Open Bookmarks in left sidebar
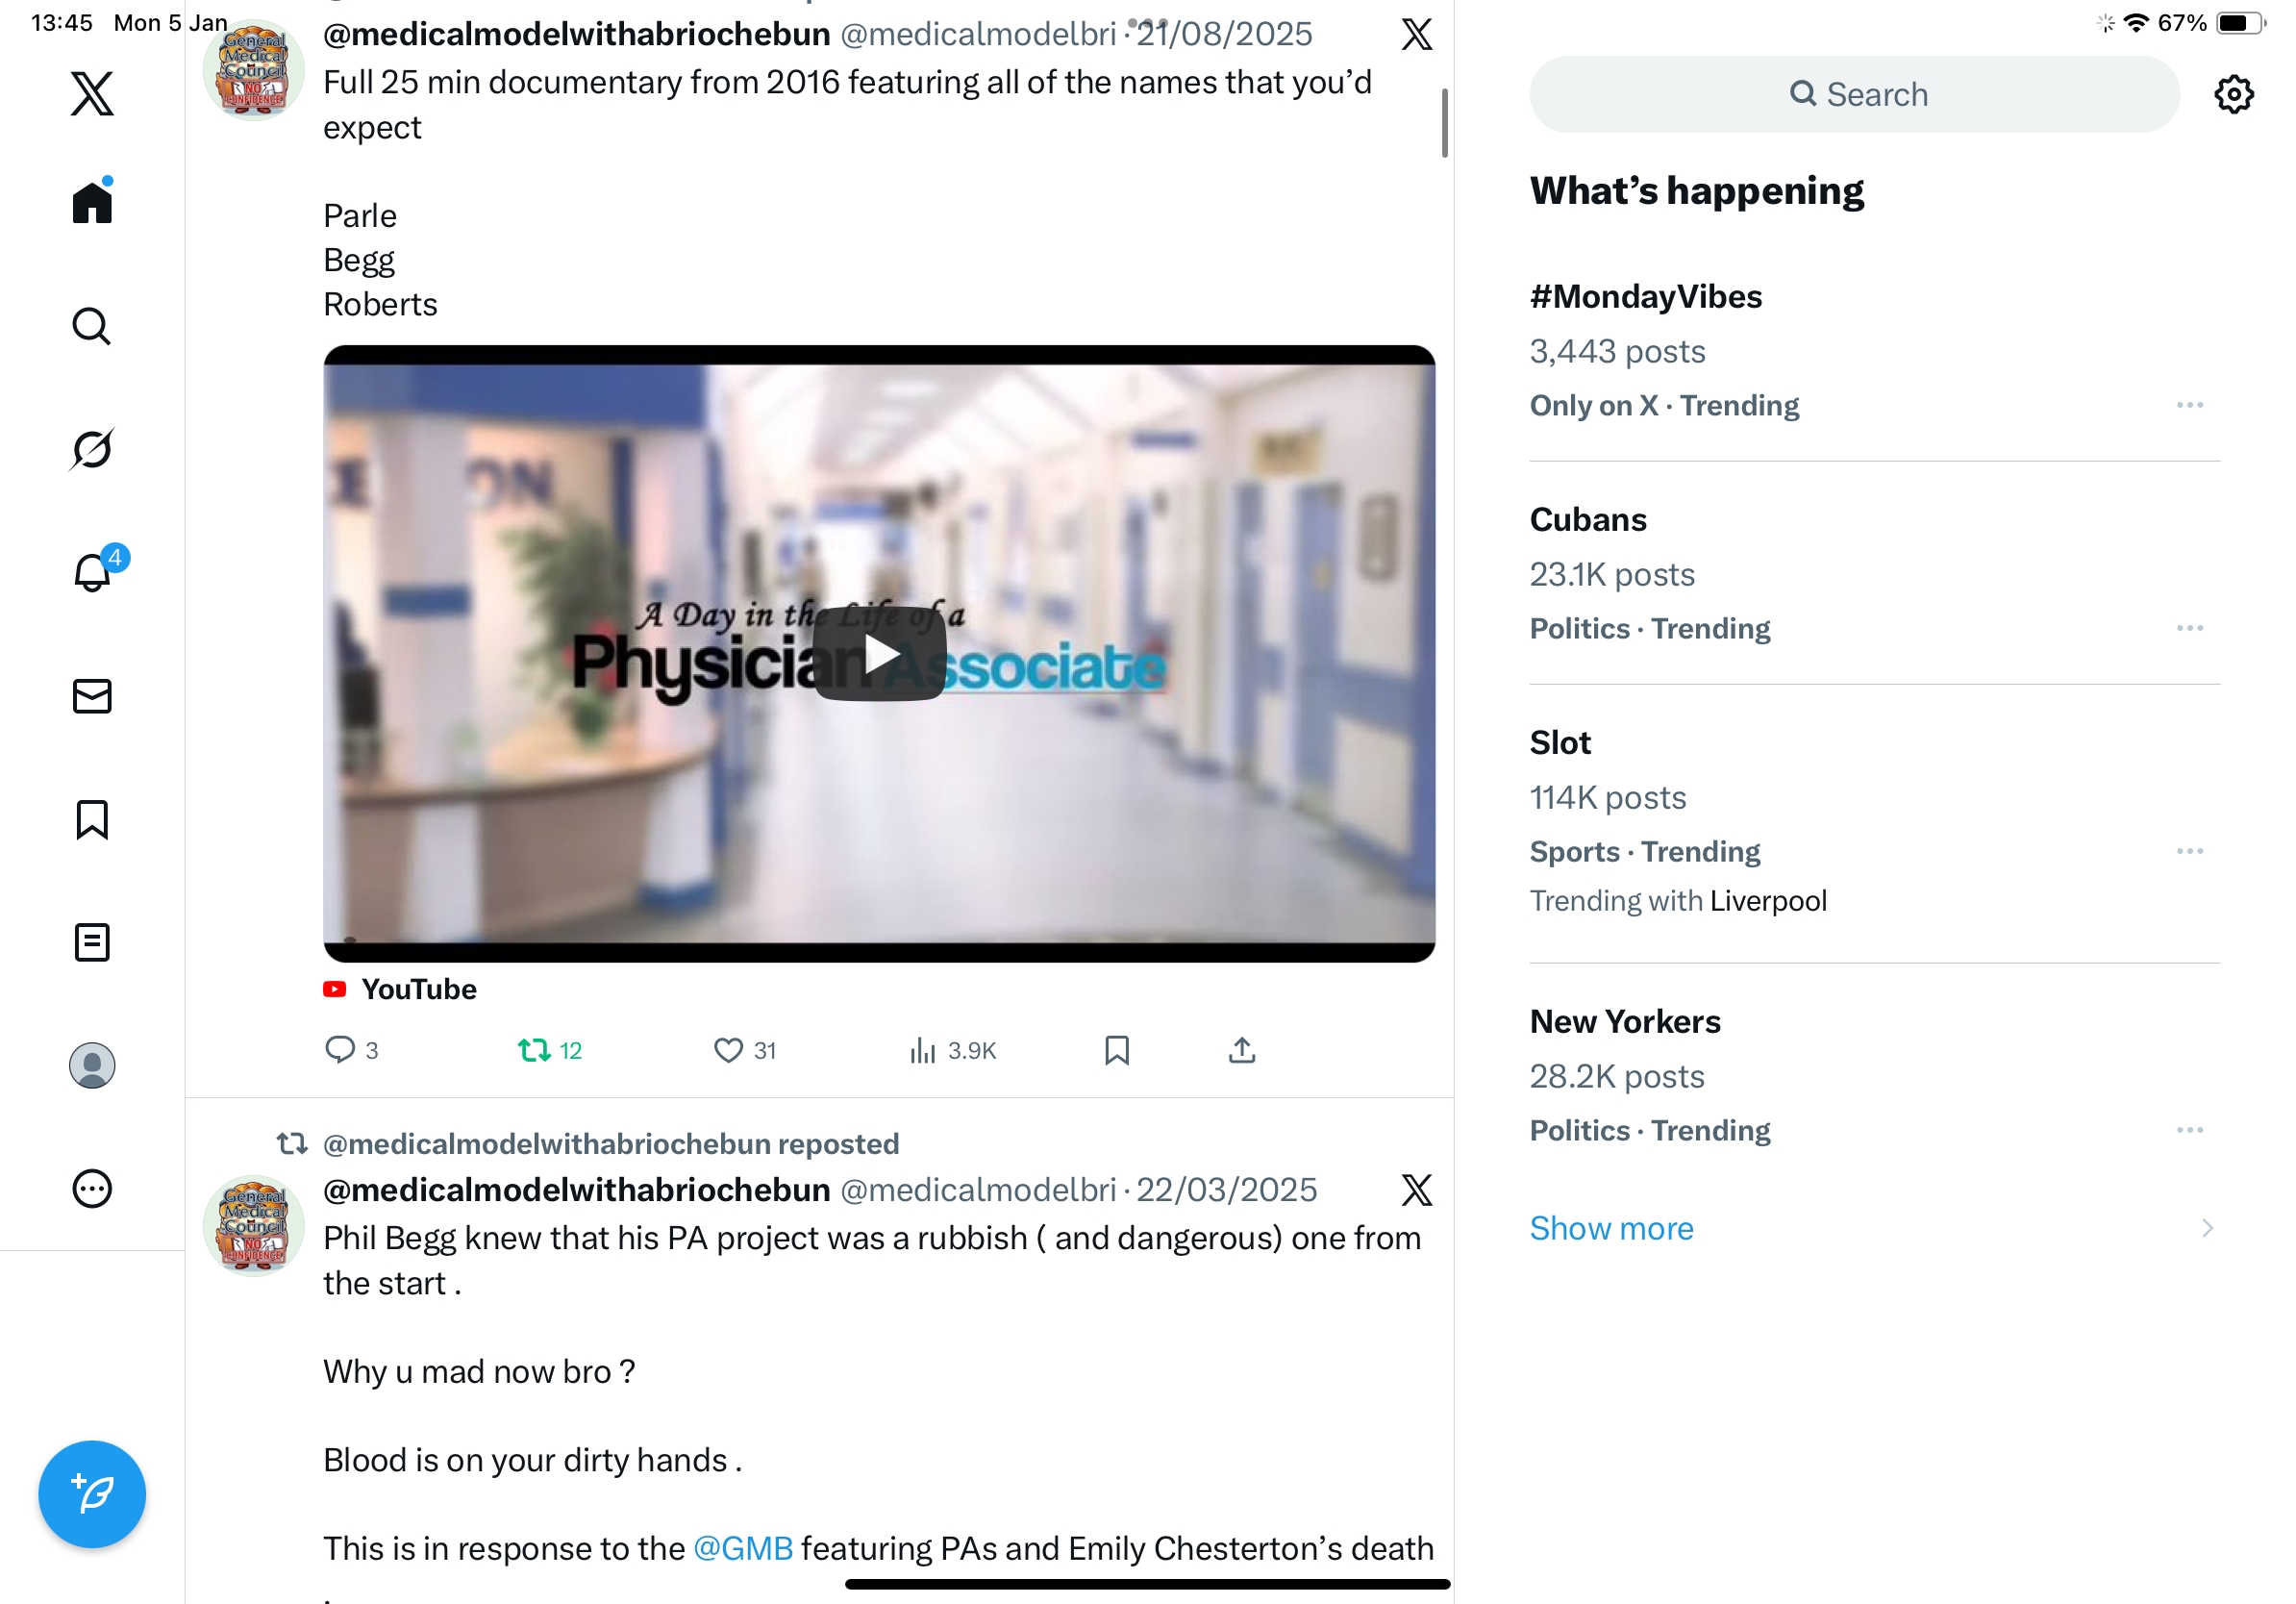 pyautogui.click(x=92, y=819)
